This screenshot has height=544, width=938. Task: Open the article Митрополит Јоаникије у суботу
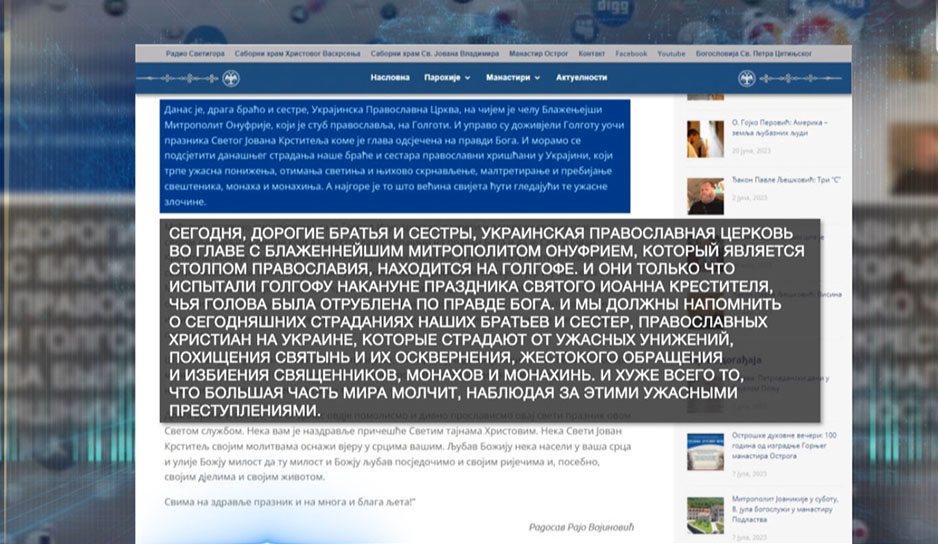(785, 509)
